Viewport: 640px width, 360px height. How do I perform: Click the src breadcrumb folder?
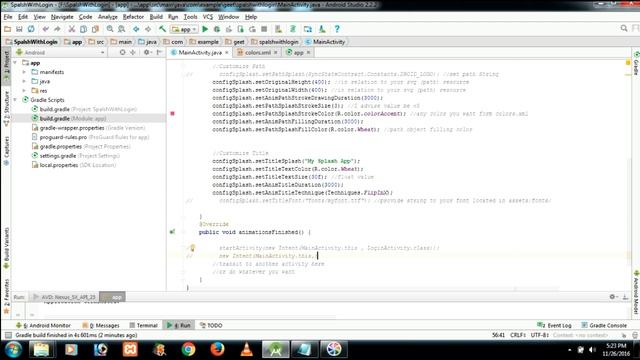(96, 42)
